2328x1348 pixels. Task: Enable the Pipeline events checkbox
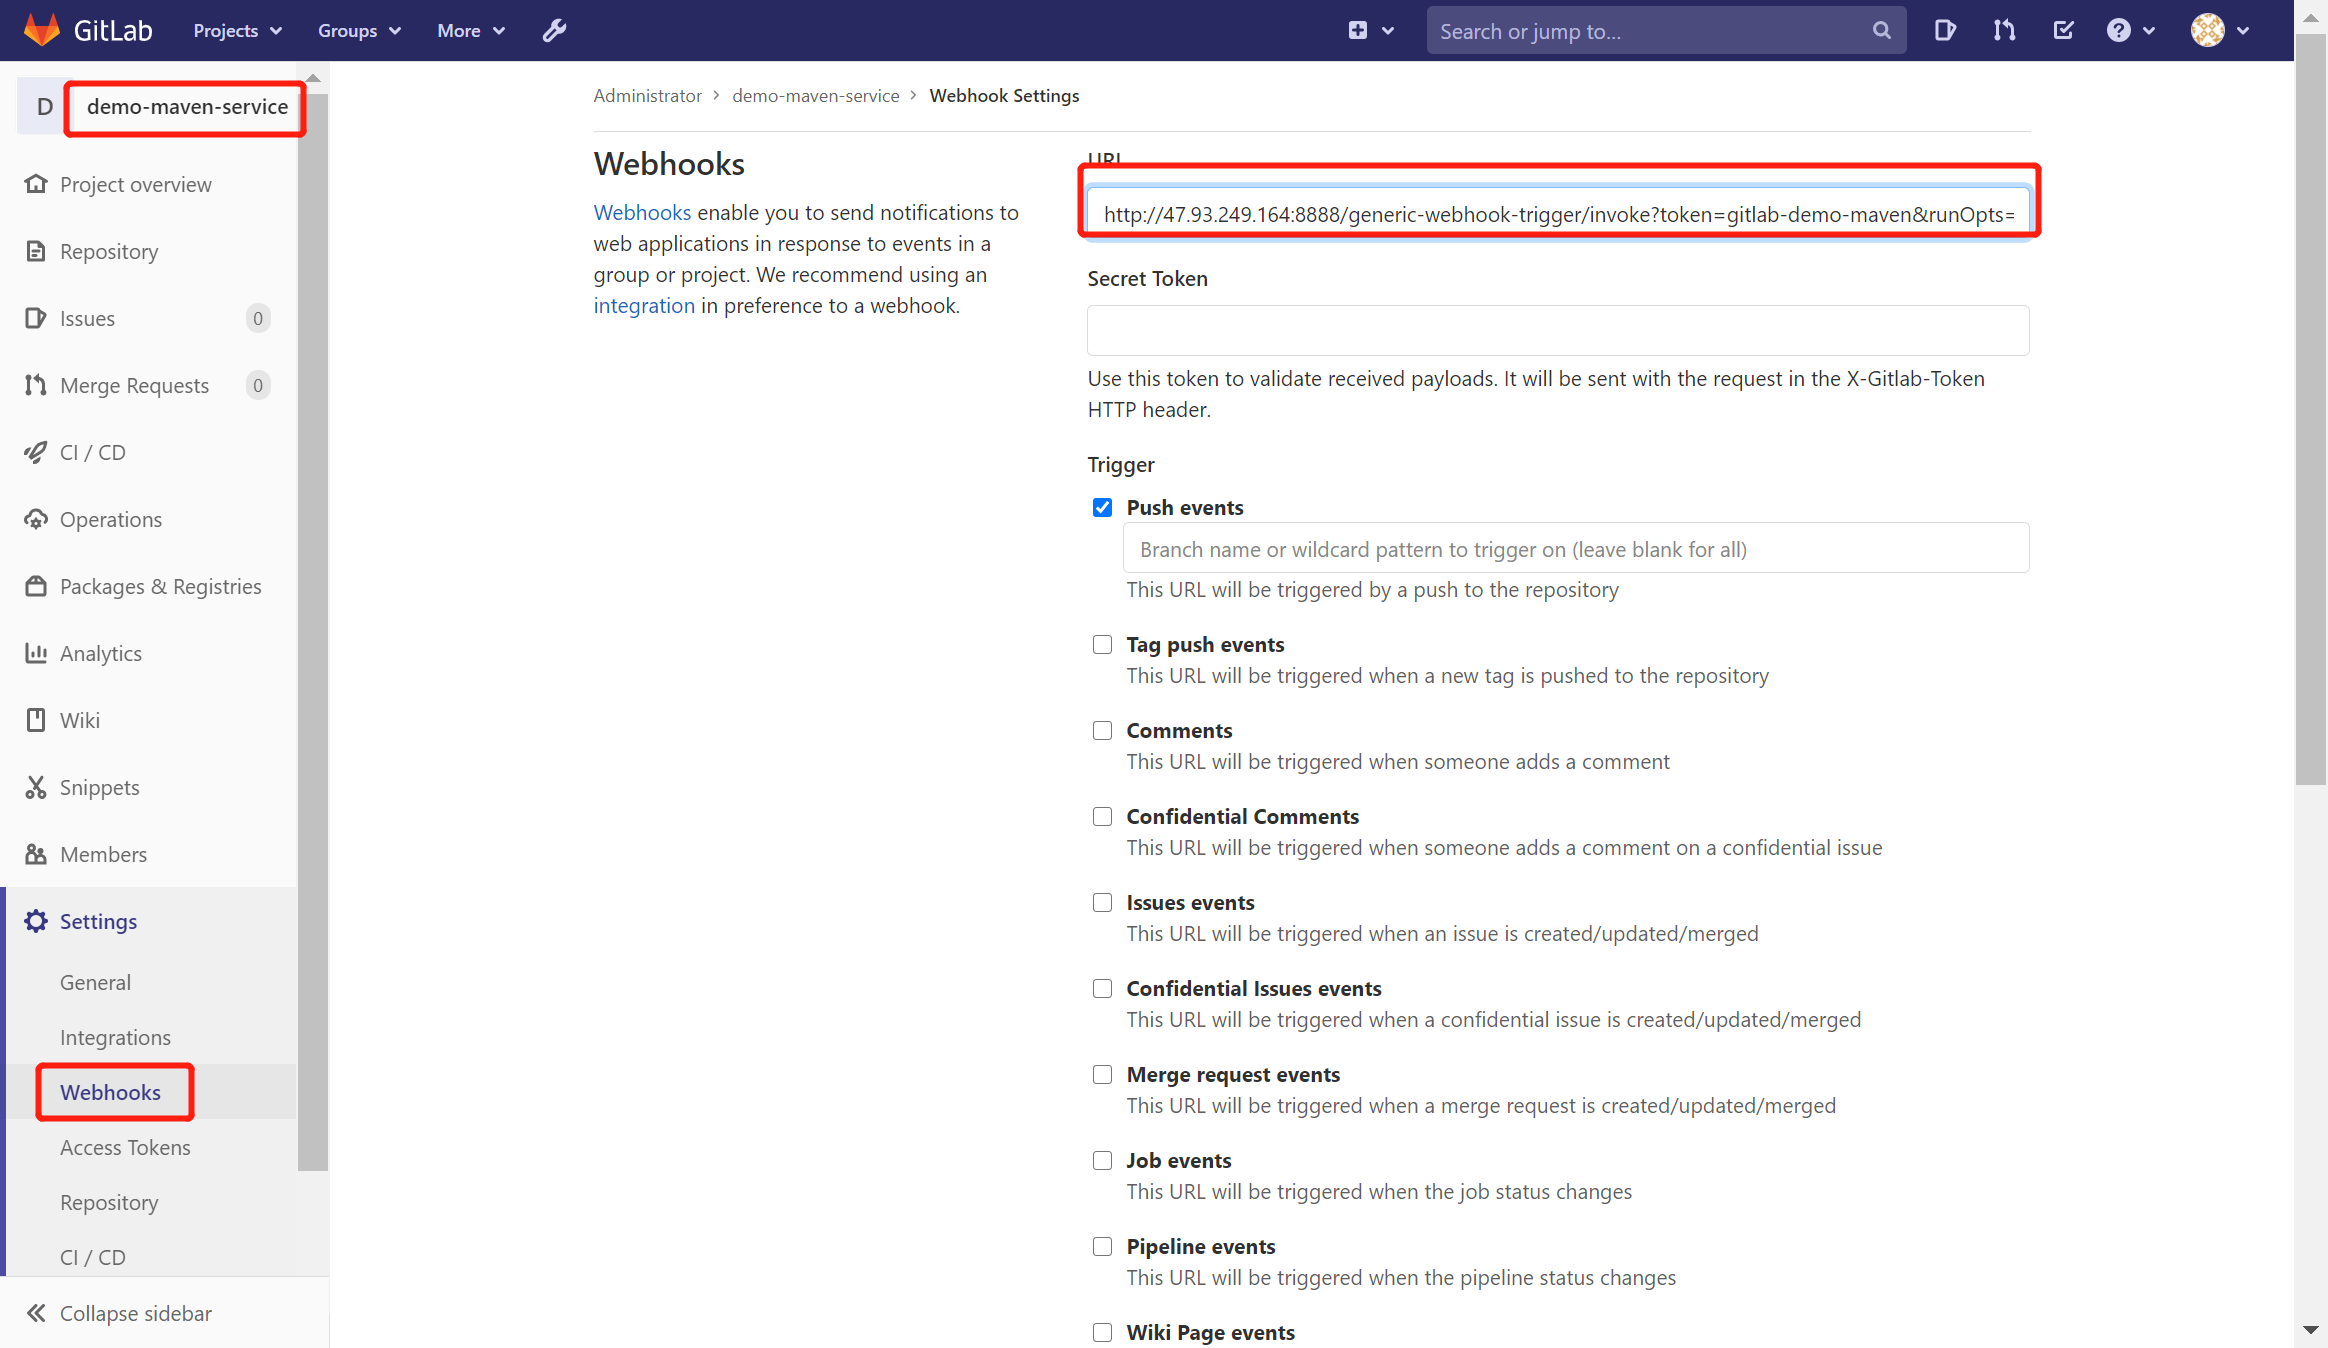(1102, 1247)
